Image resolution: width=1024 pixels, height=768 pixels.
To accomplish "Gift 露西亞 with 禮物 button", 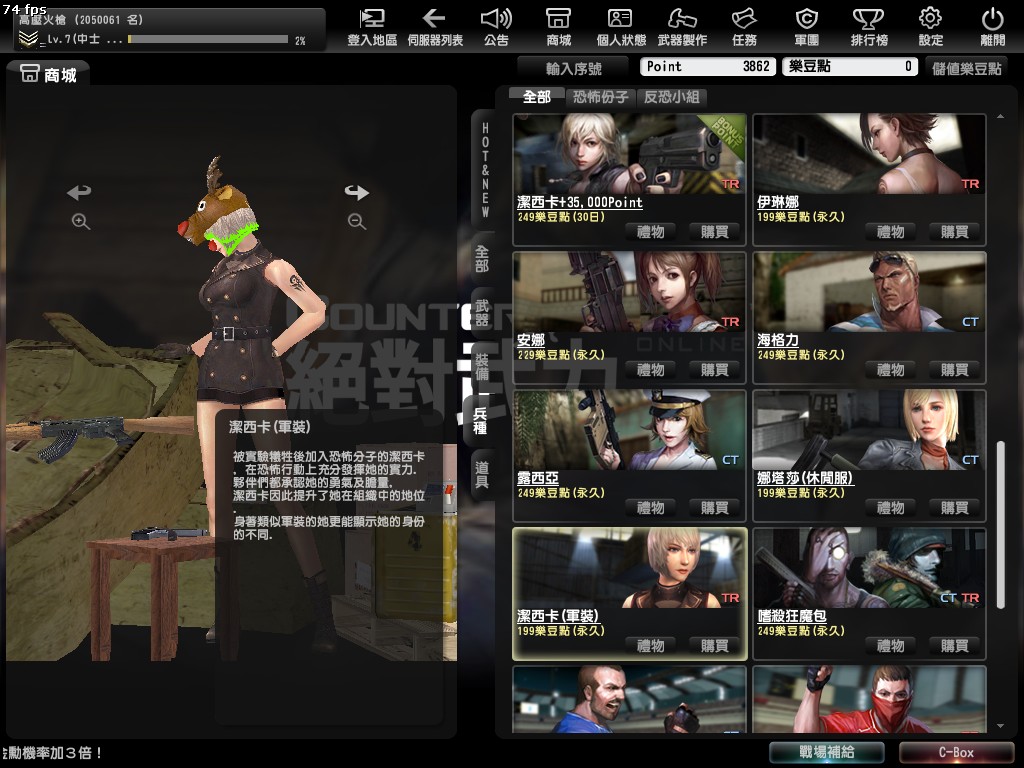I will coord(650,508).
